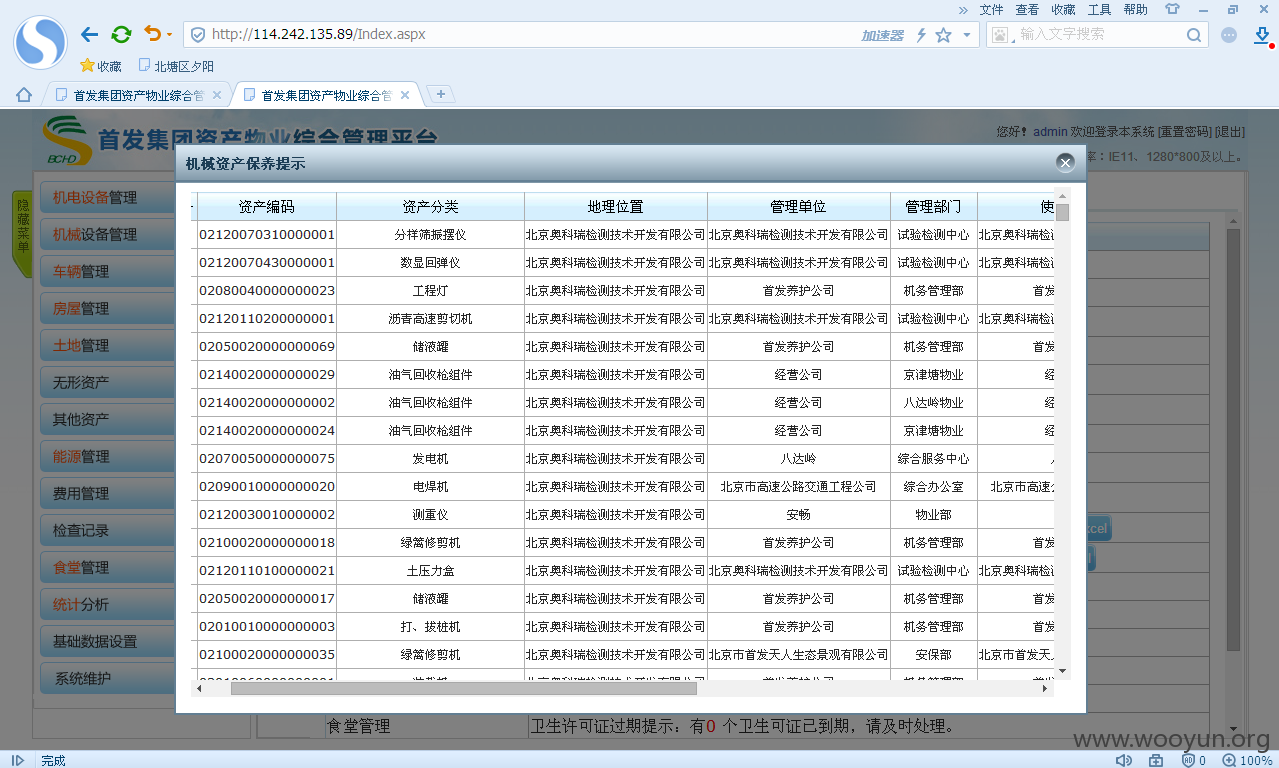This screenshot has width=1279, height=768.
Task: Expand the » chevron before 文件
Action: (x=963, y=10)
